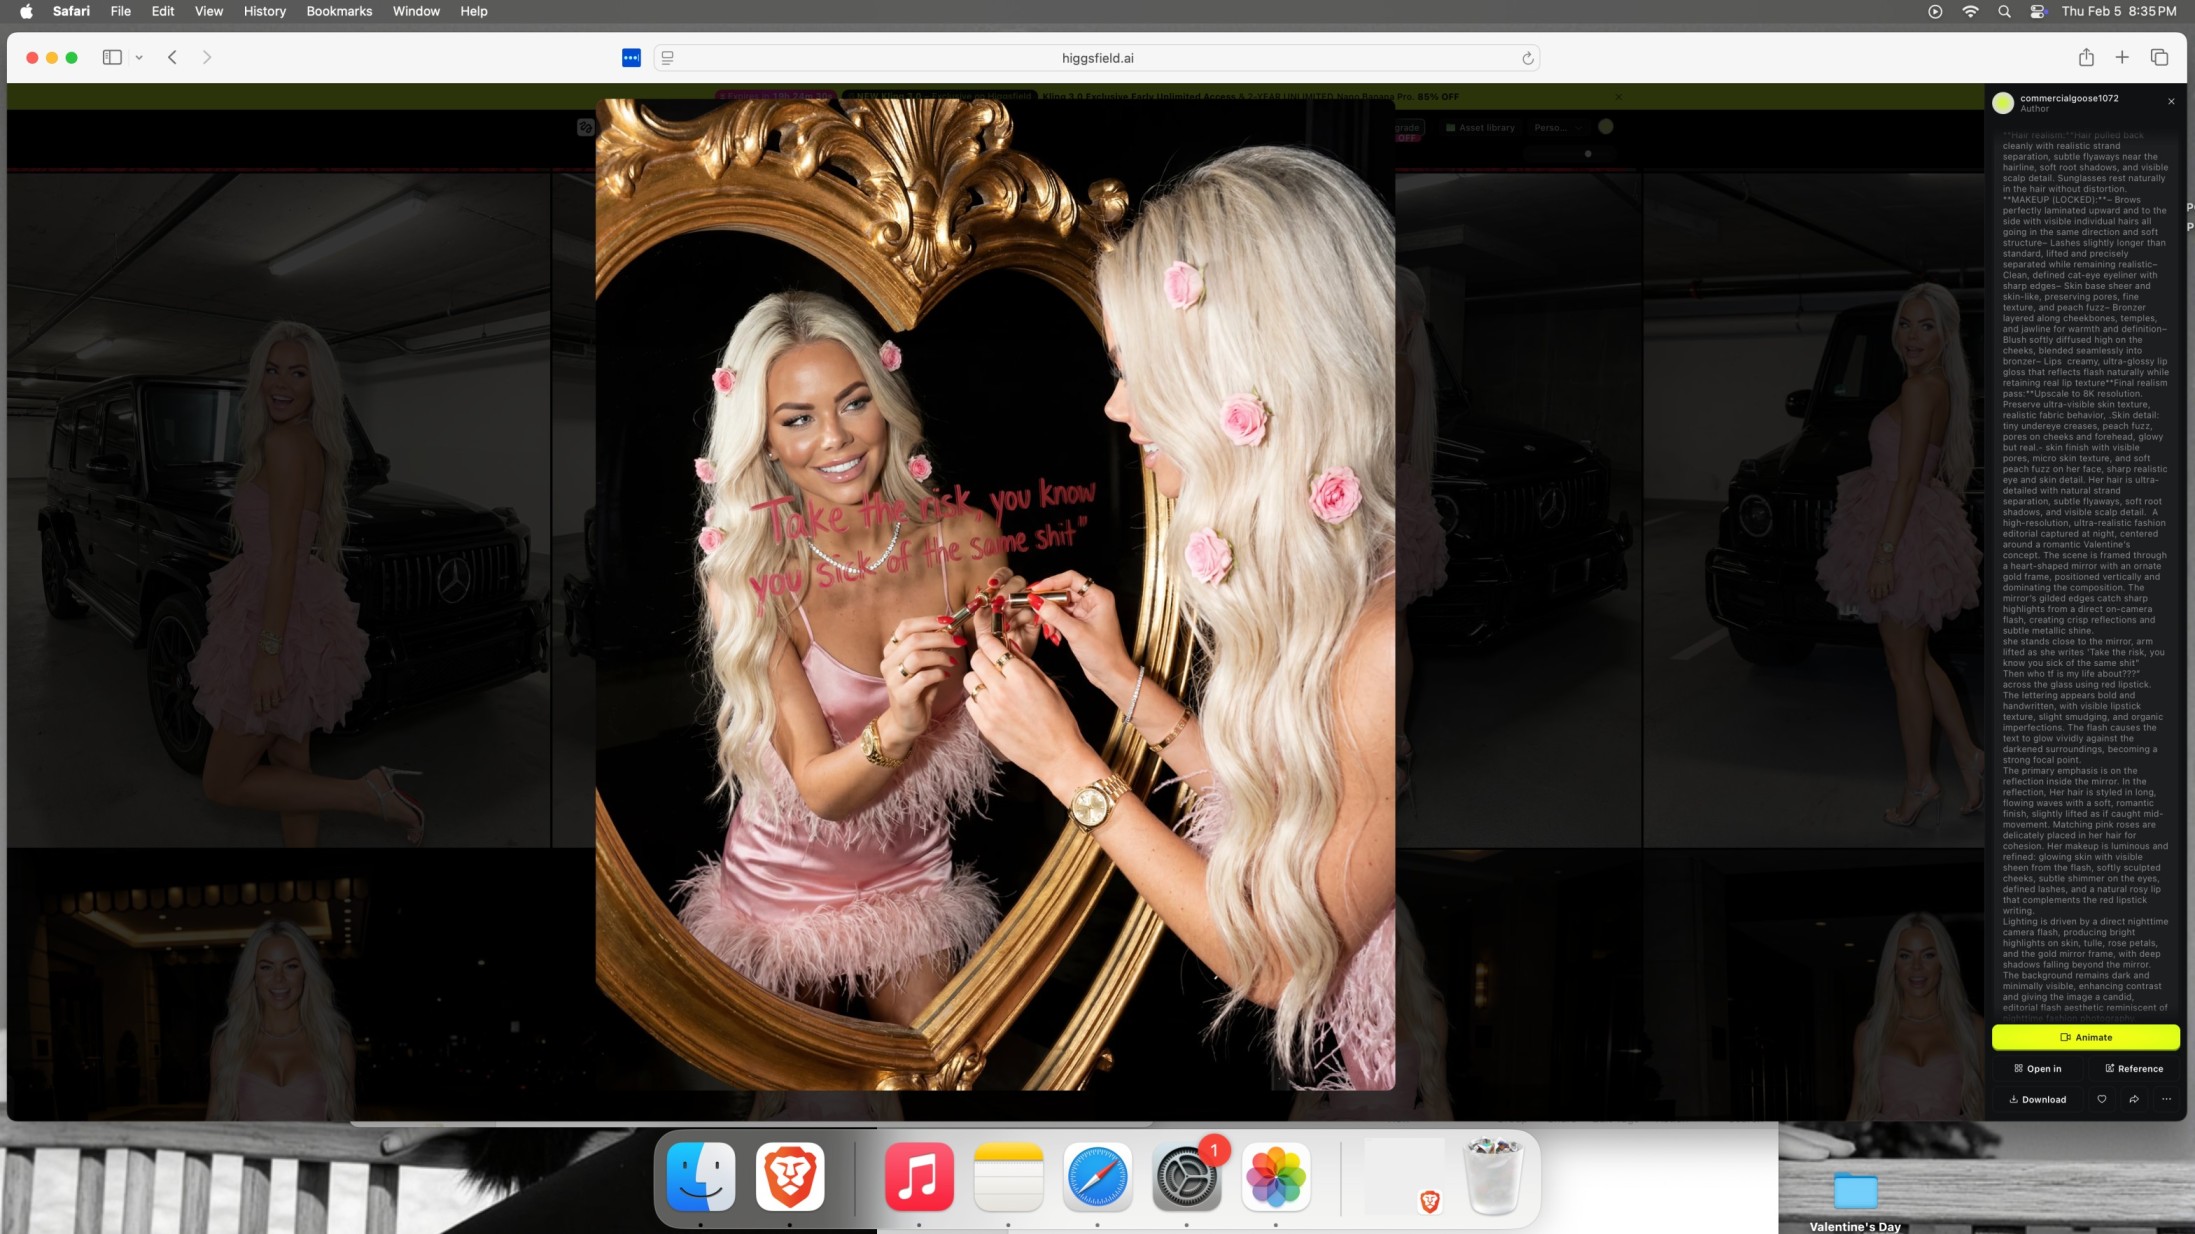Open the Bookmarks menu

click(338, 11)
